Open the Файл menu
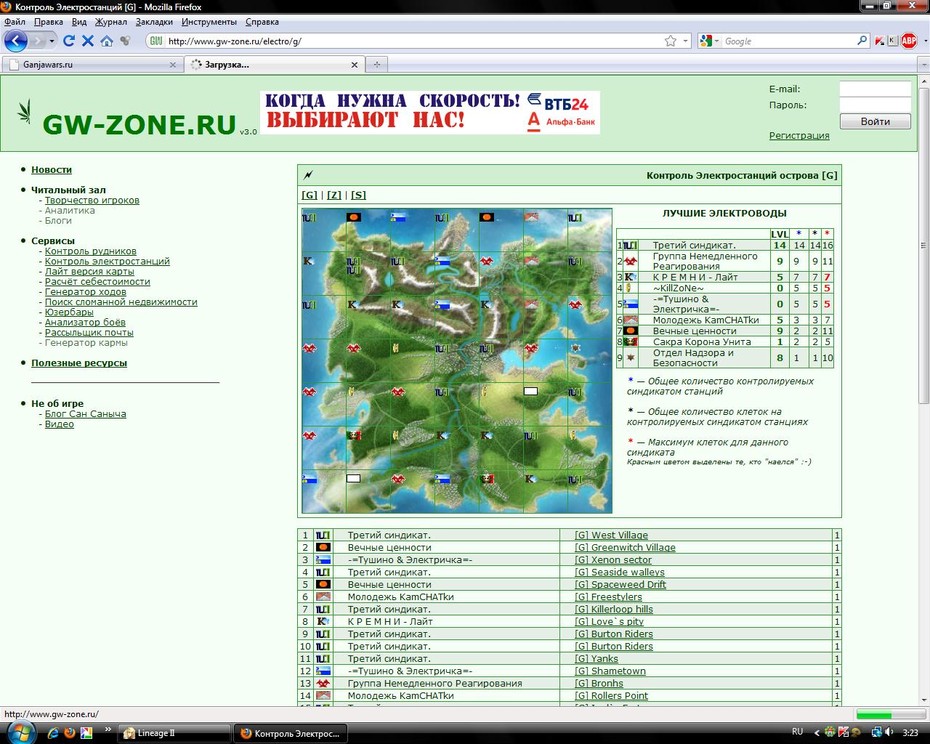 15,22
